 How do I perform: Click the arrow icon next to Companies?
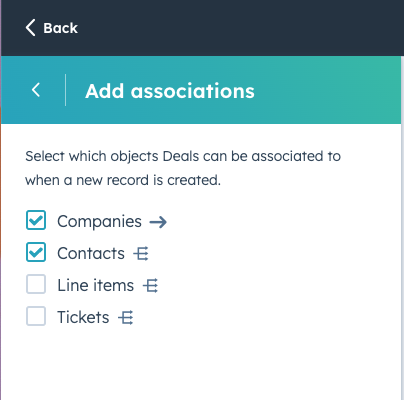pyautogui.click(x=158, y=222)
